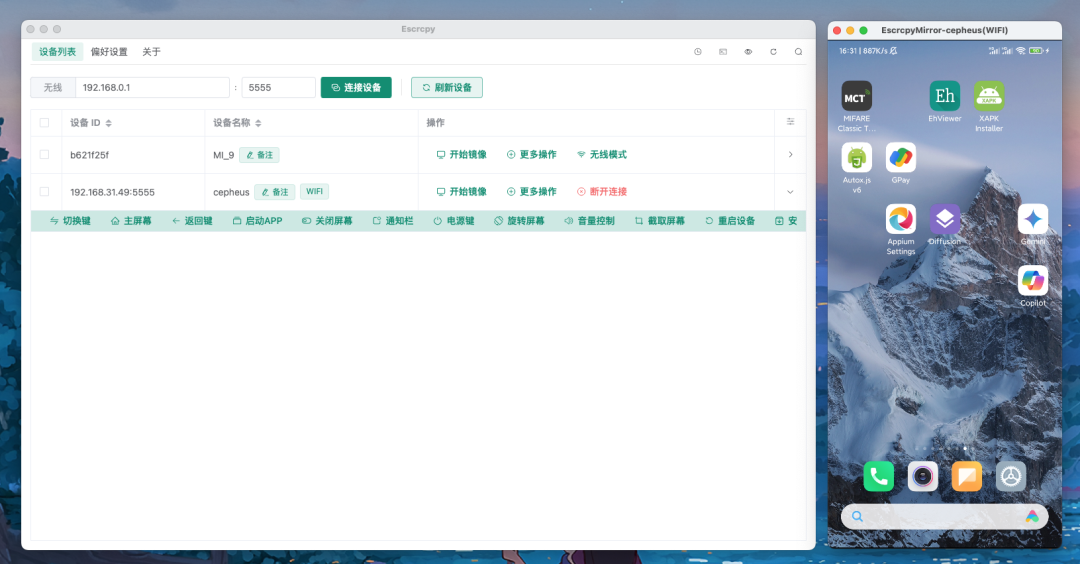Open the XAPK Installer app

[989, 97]
